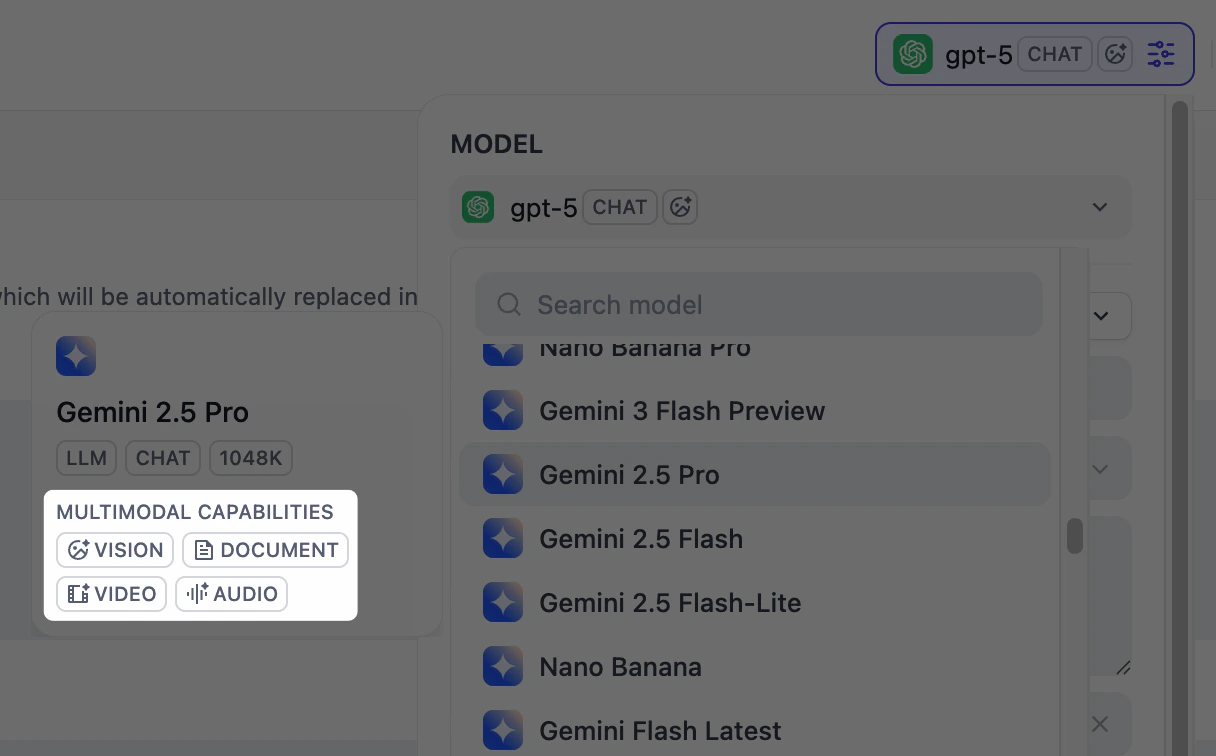The width and height of the screenshot is (1216, 756).
Task: Click the OpenAI logo beside gpt-5
Action: pyautogui.click(x=911, y=54)
